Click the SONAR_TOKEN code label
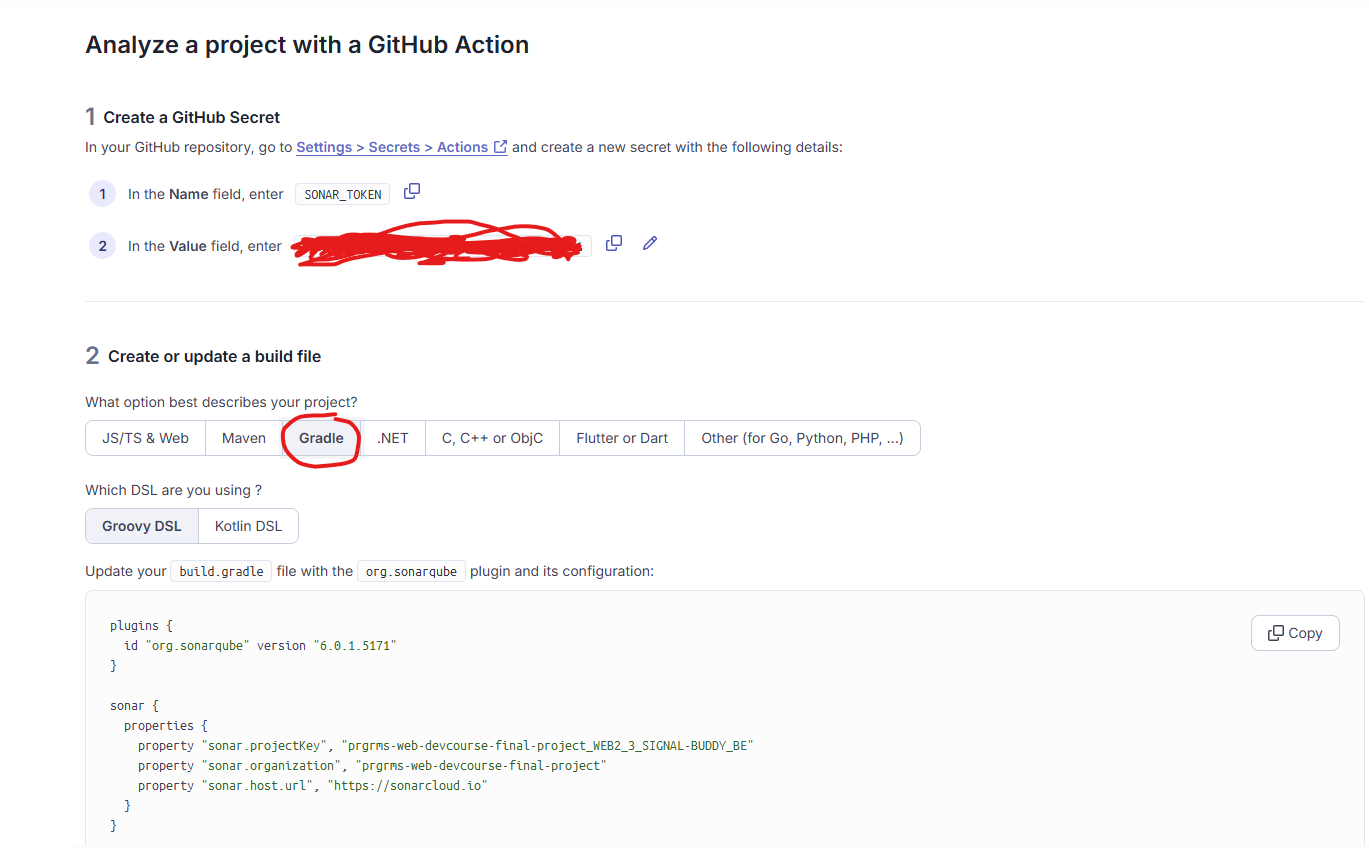1369x848 pixels. [342, 195]
